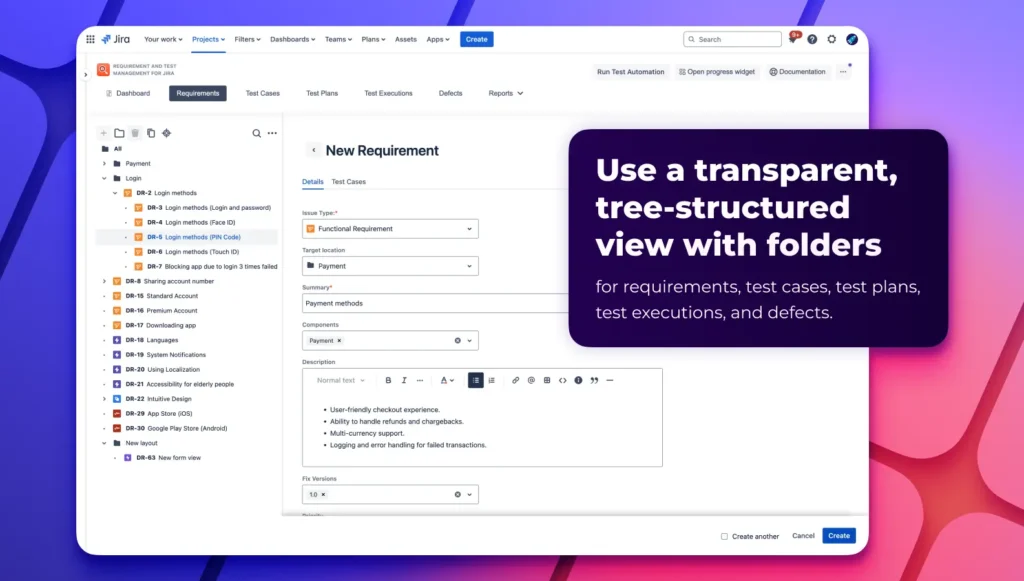Open the Test Cases tab of requirement
The image size is (1024, 581).
(349, 181)
